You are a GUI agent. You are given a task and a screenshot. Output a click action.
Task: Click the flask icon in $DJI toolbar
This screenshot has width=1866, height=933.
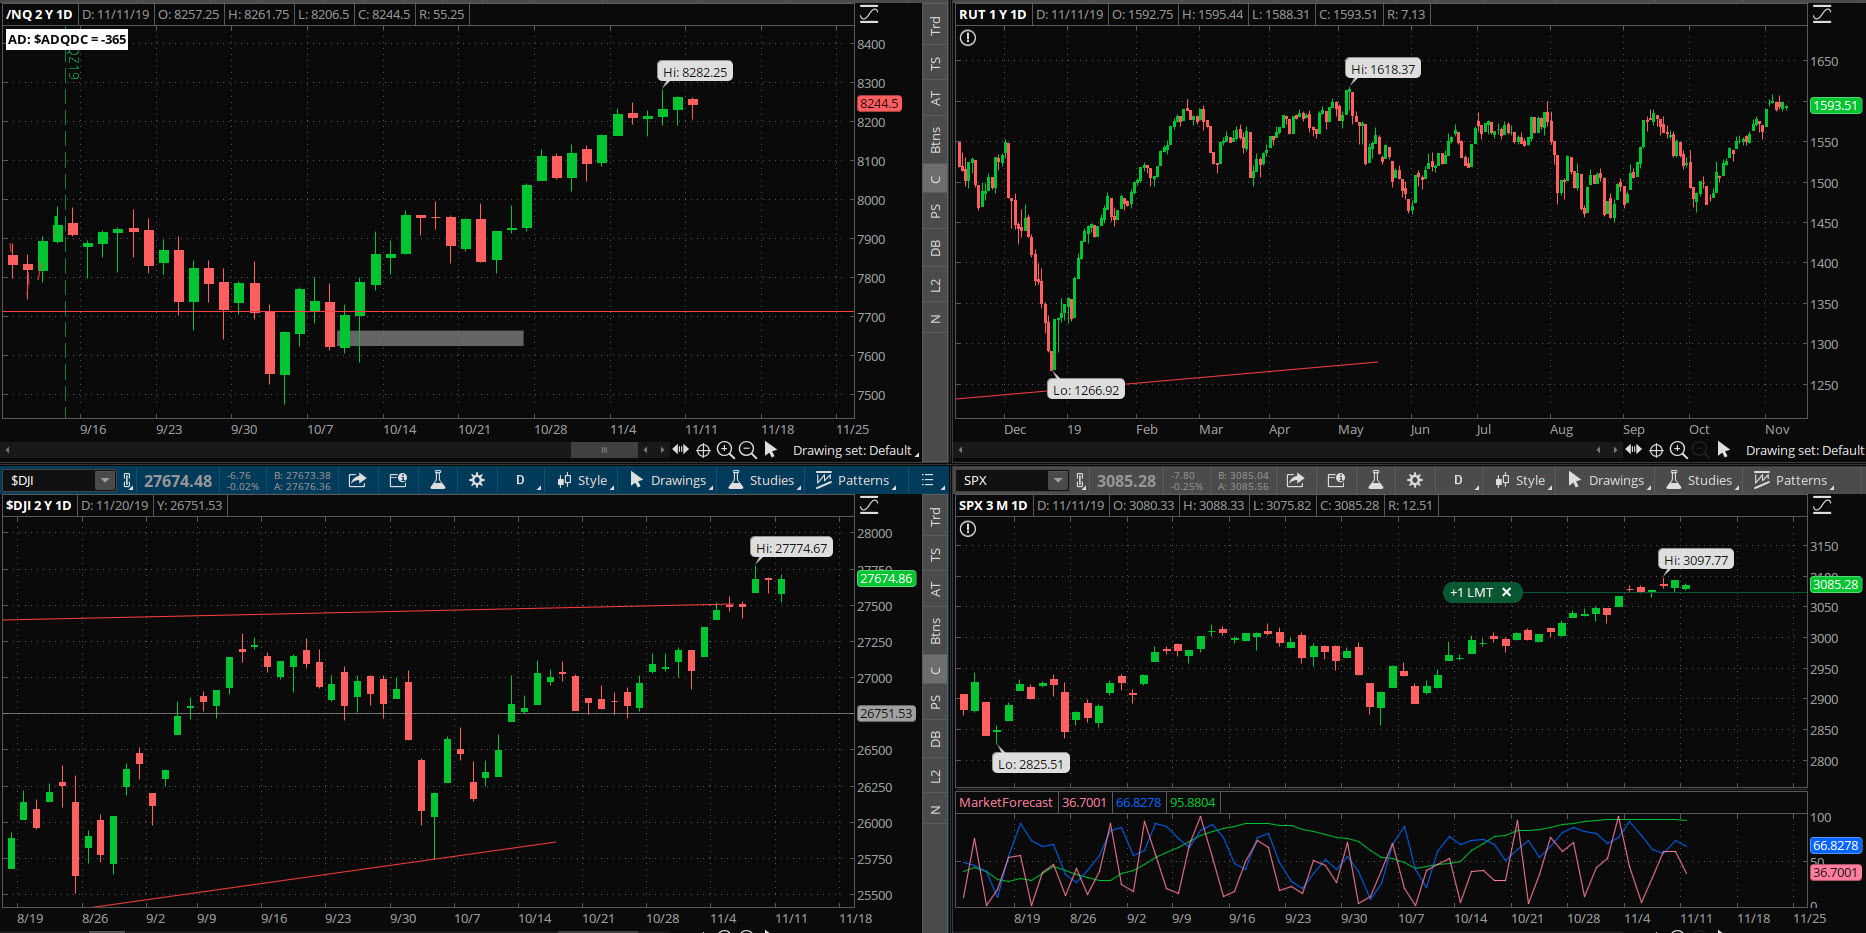[437, 480]
